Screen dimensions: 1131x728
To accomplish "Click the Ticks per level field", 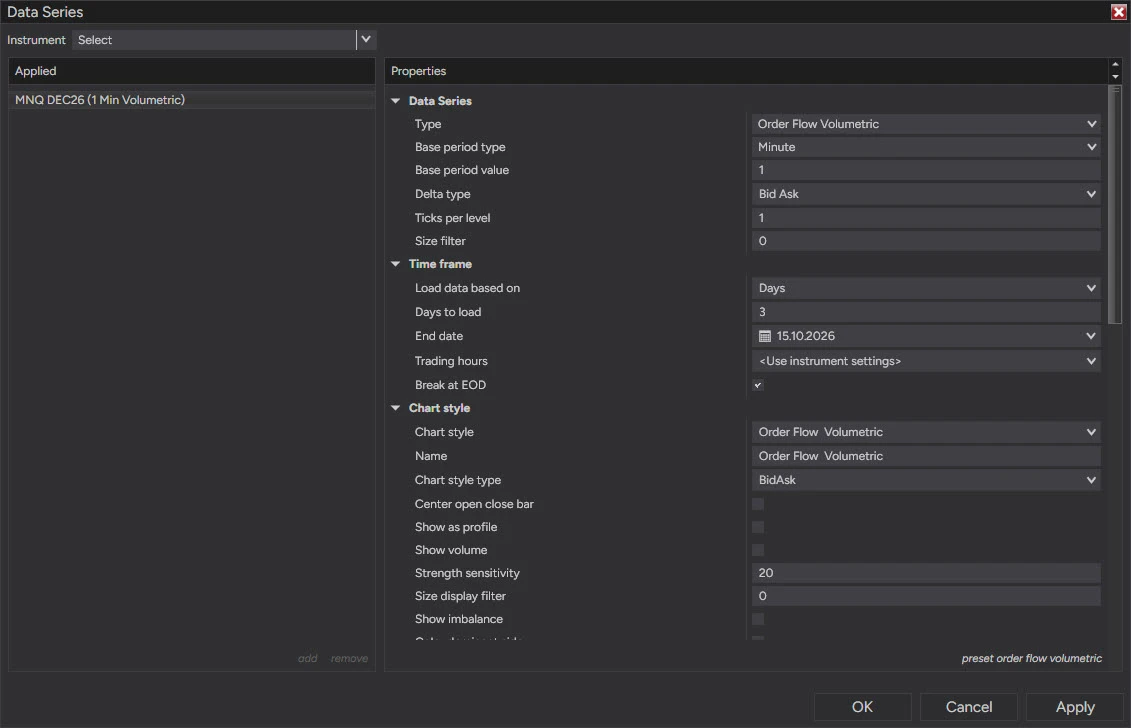I will coord(926,218).
